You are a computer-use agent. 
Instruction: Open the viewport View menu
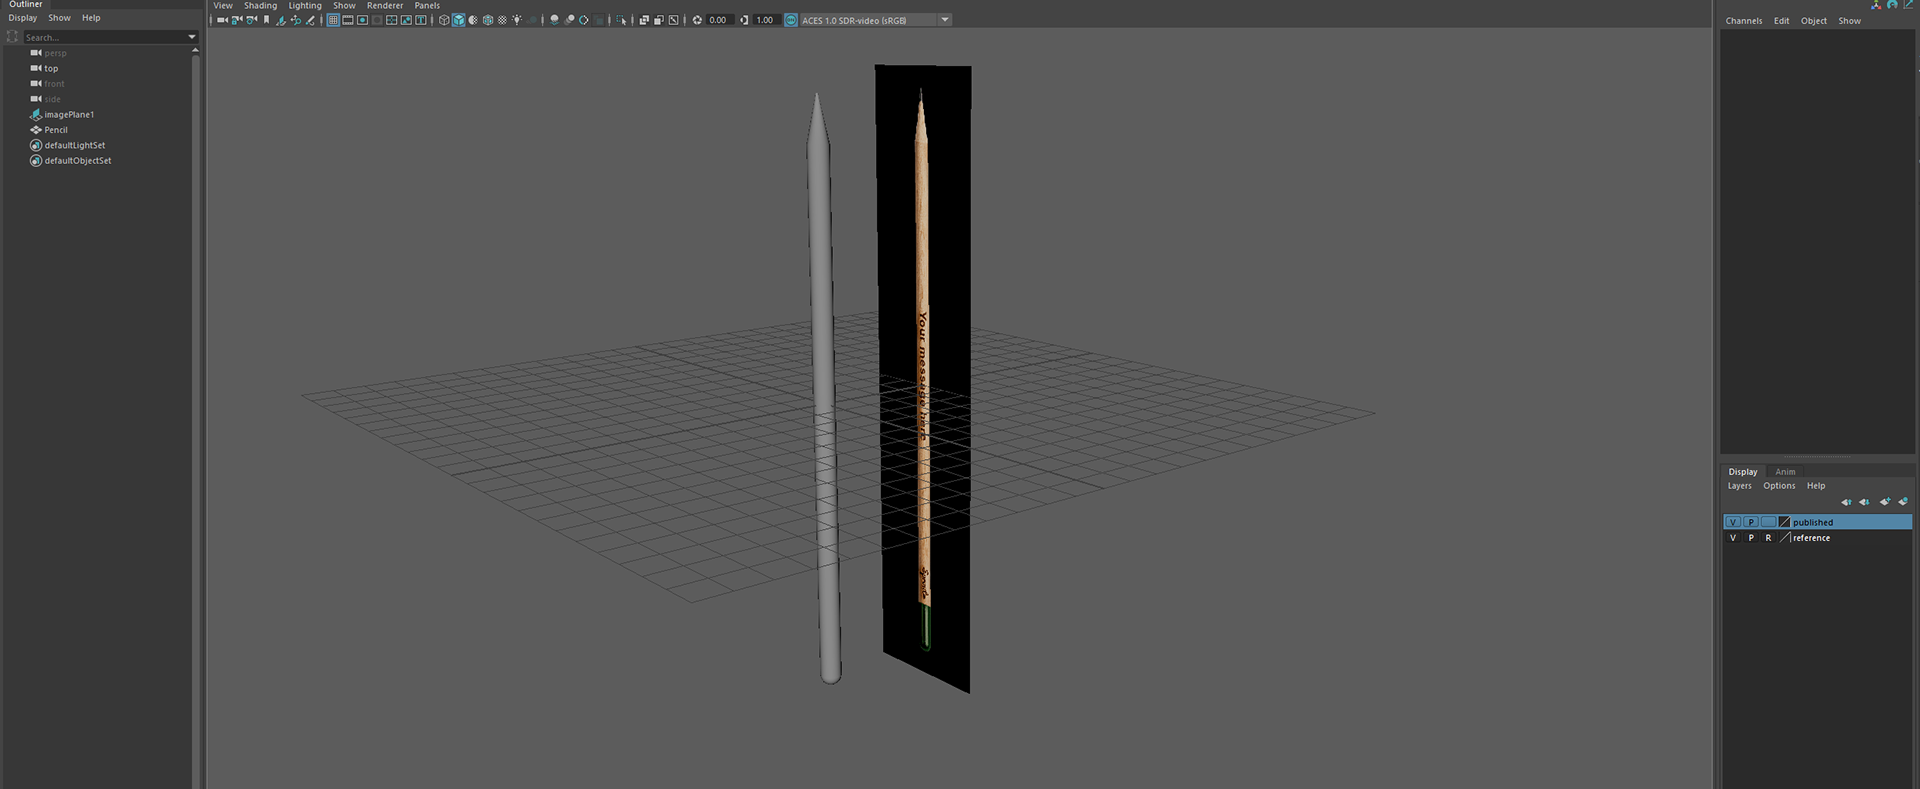tap(223, 5)
